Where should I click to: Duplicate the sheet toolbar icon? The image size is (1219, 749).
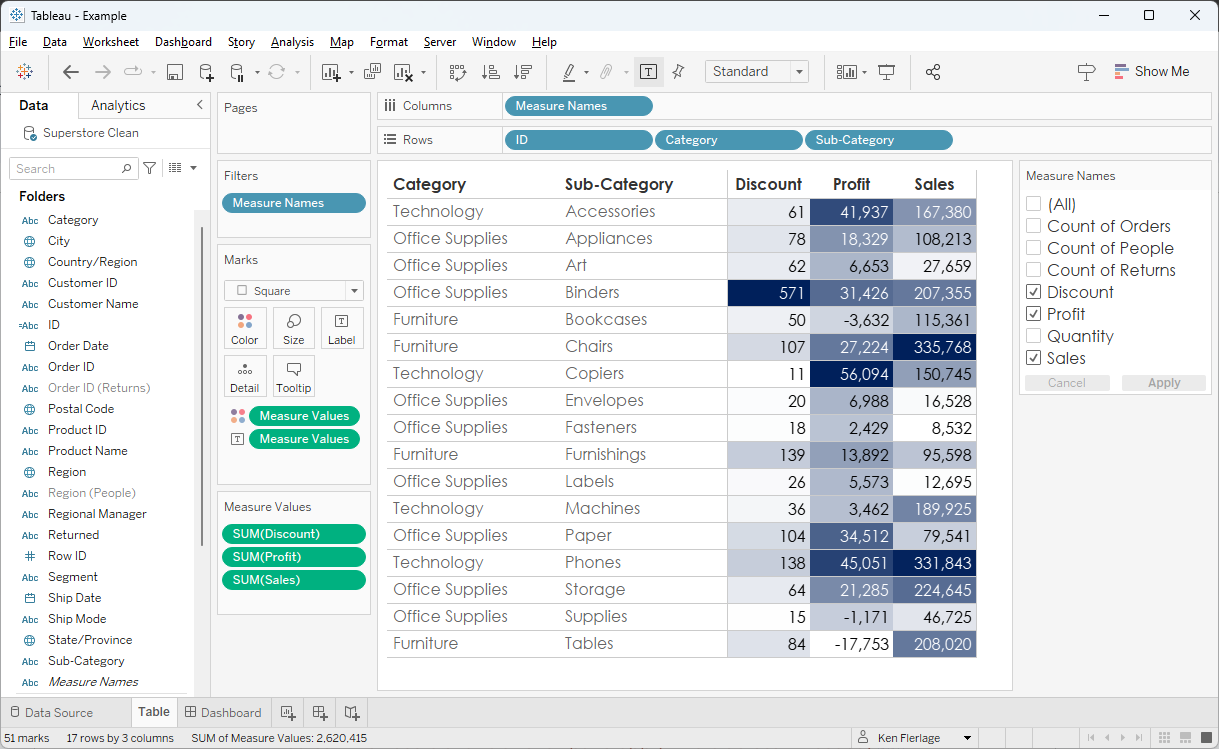click(372, 72)
